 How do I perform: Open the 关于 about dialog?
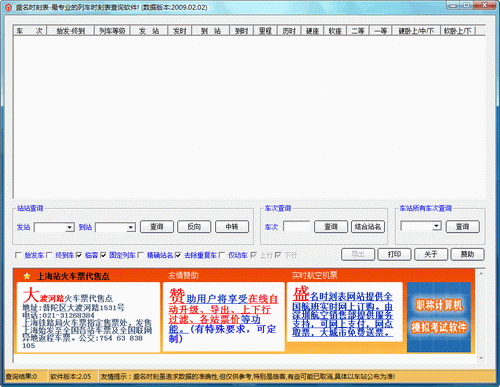[x=431, y=254]
